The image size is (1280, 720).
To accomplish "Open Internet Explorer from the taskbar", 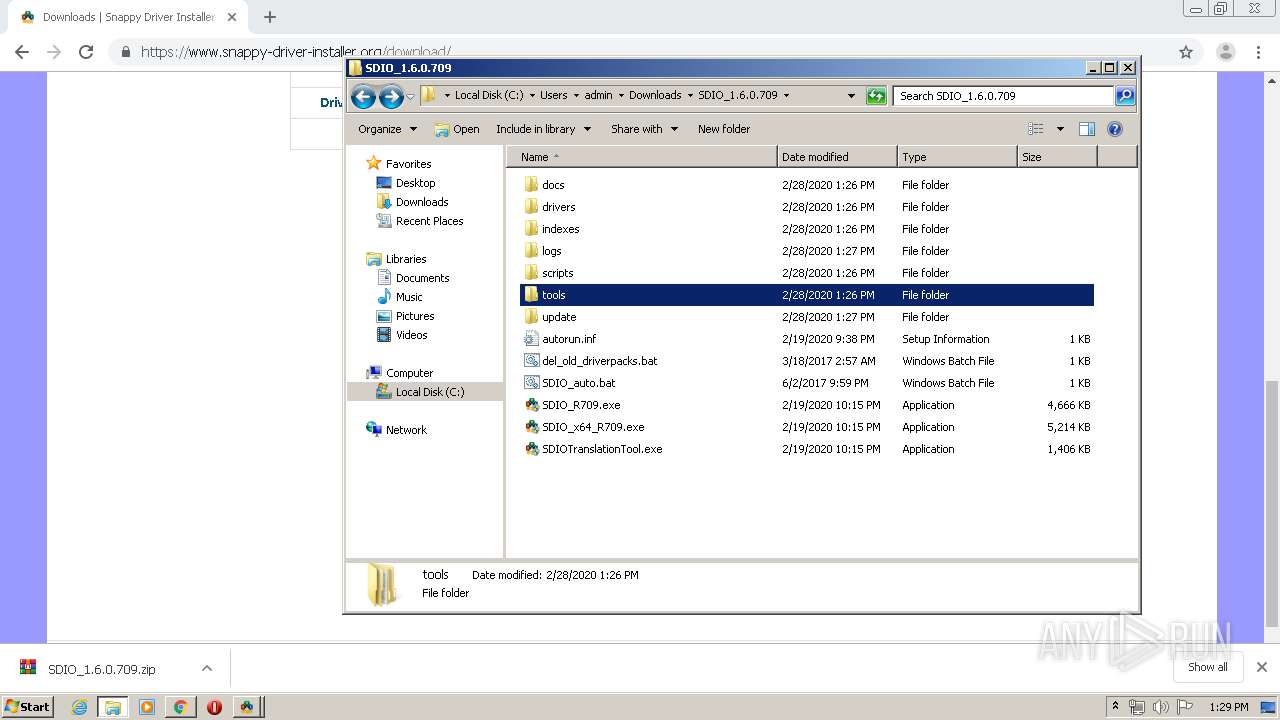I will point(80,707).
